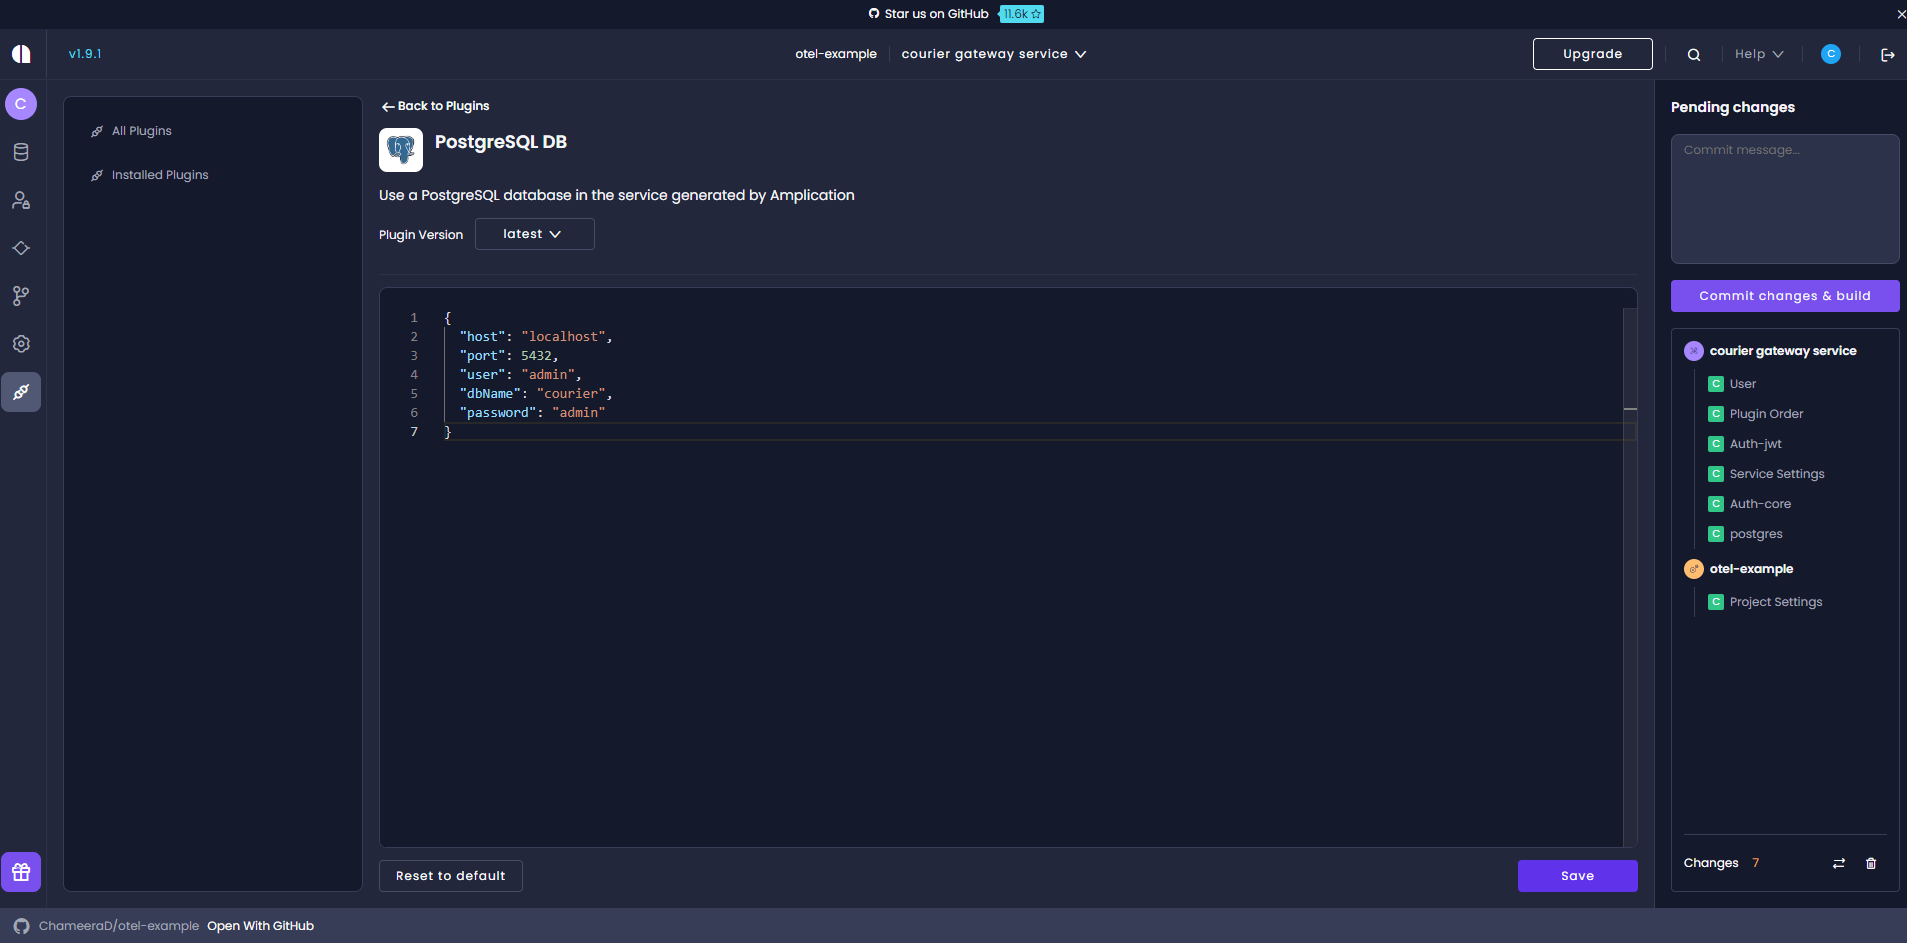Click Star us on GitHub link
The height and width of the screenshot is (943, 1907).
coord(928,14)
